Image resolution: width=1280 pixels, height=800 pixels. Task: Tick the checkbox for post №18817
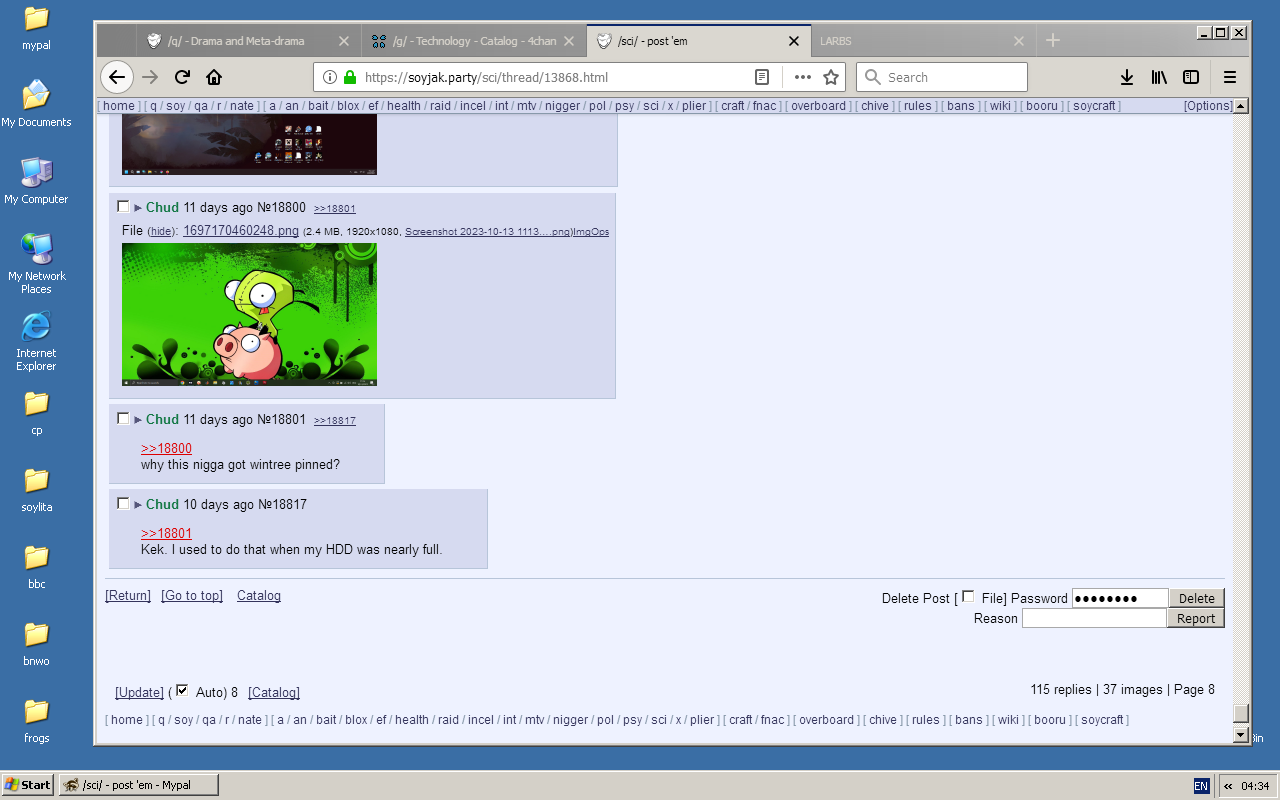coord(123,504)
